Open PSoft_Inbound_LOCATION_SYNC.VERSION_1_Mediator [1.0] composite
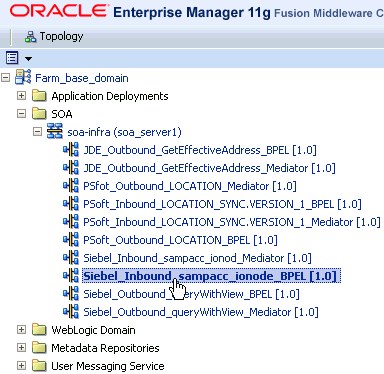Viewport: 384px width, 374px height. [232, 222]
